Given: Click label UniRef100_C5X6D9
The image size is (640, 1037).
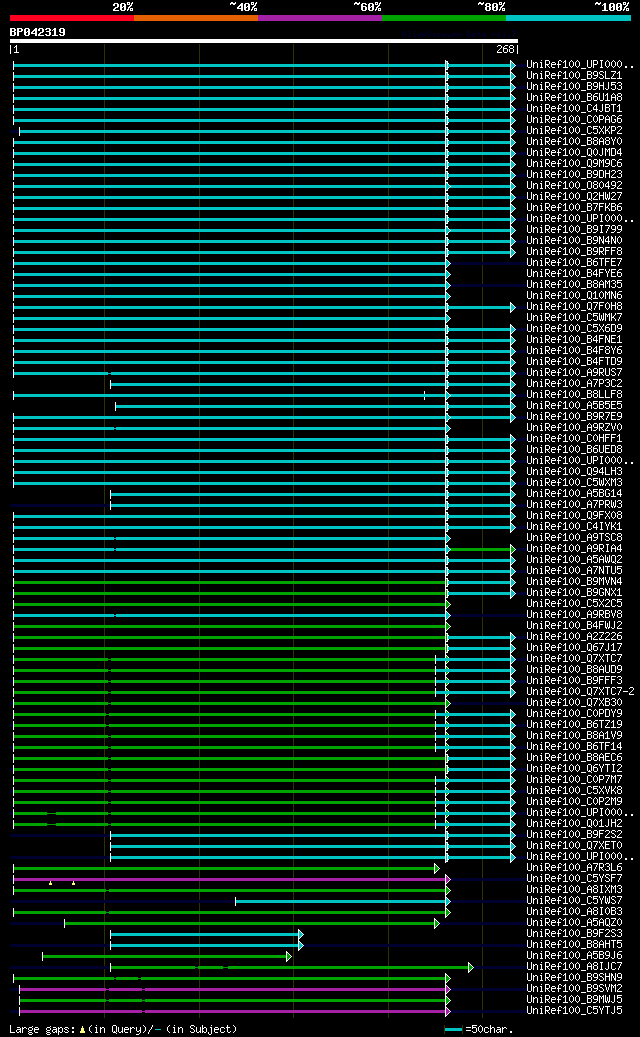Looking at the screenshot, I should [x=574, y=329].
